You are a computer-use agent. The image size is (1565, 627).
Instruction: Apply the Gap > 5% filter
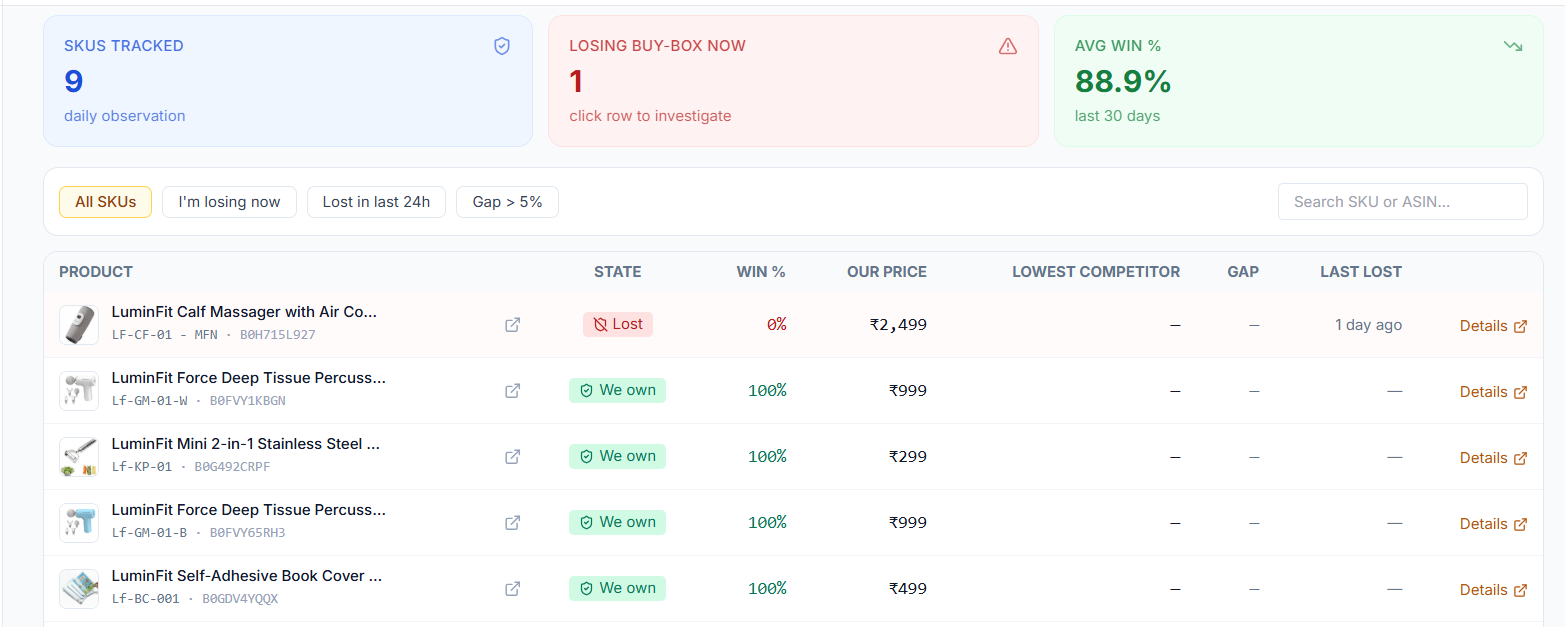tap(507, 202)
